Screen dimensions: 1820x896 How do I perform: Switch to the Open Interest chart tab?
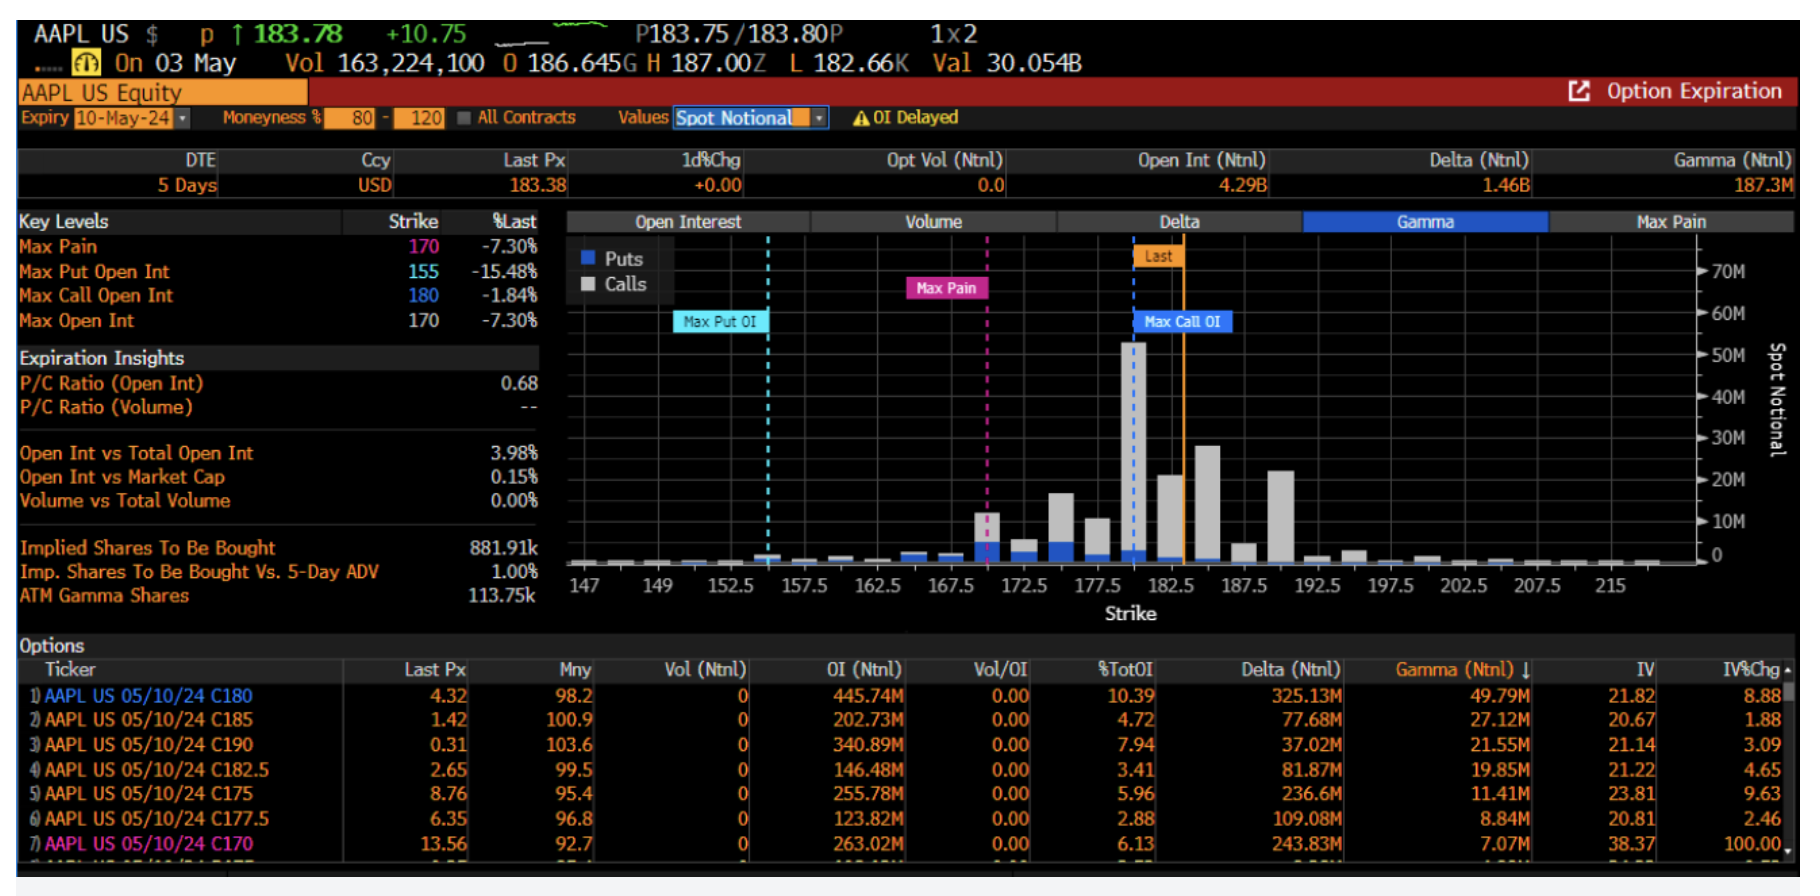coord(688,222)
